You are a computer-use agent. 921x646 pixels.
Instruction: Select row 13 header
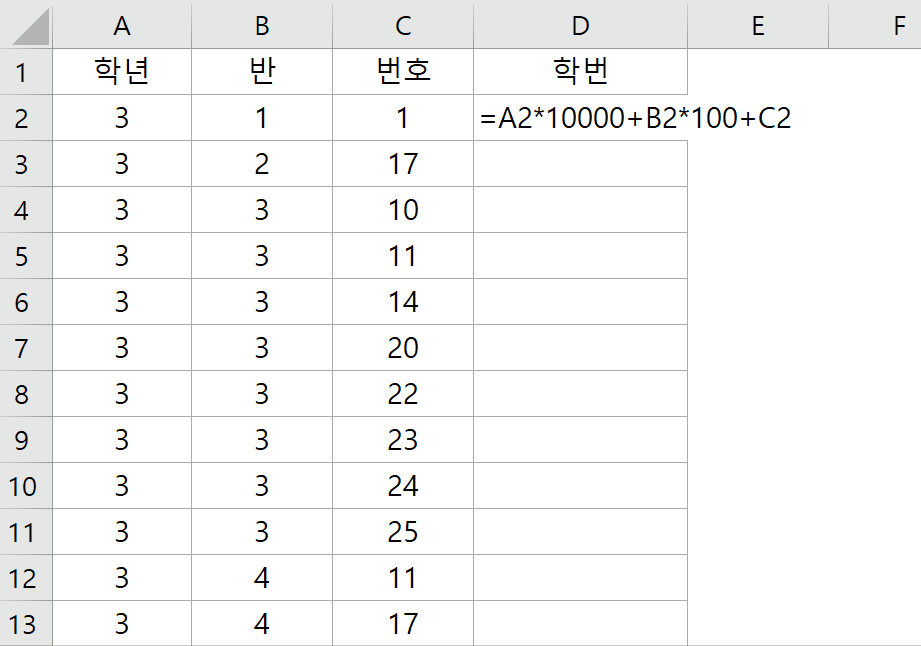pos(26,624)
